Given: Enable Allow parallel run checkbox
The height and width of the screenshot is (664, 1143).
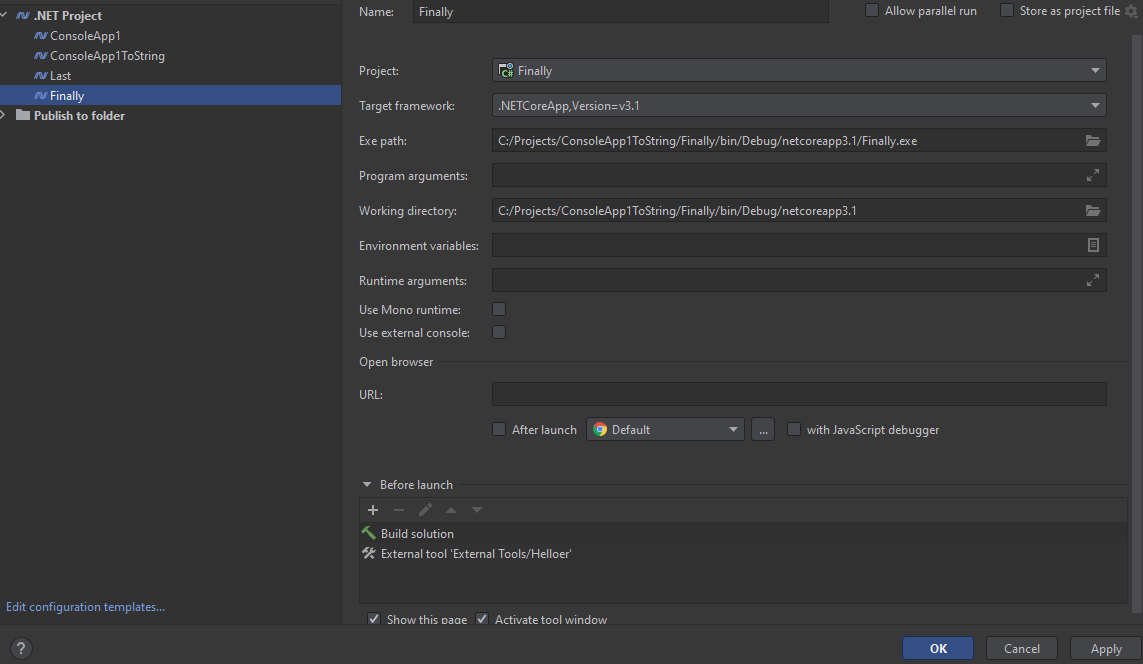Looking at the screenshot, I should [x=871, y=11].
